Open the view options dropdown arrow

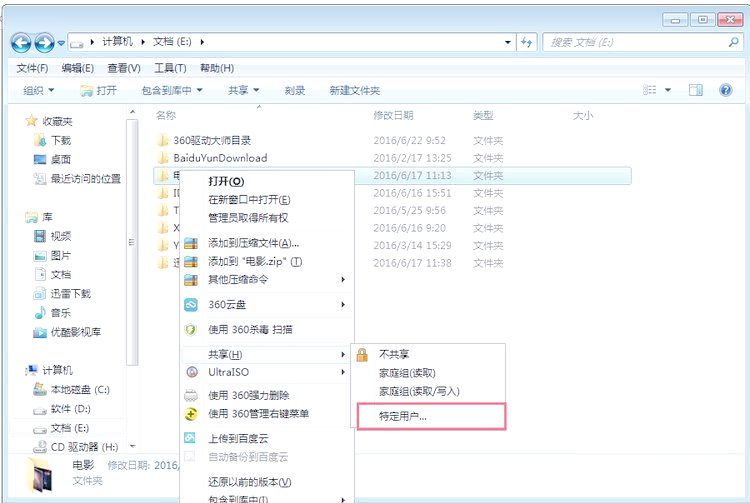[668, 90]
